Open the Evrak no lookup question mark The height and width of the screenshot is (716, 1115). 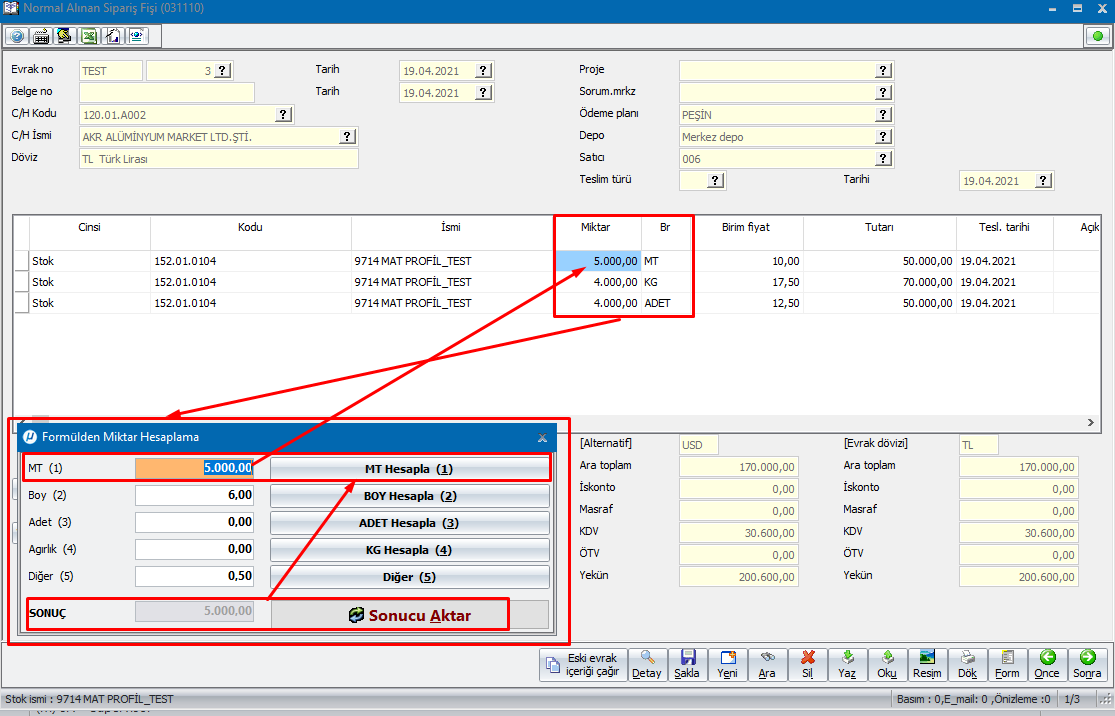223,70
